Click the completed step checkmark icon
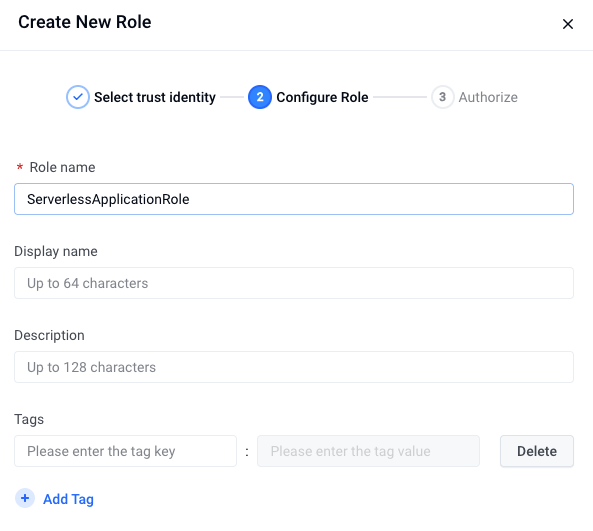The image size is (593, 531). [x=78, y=97]
